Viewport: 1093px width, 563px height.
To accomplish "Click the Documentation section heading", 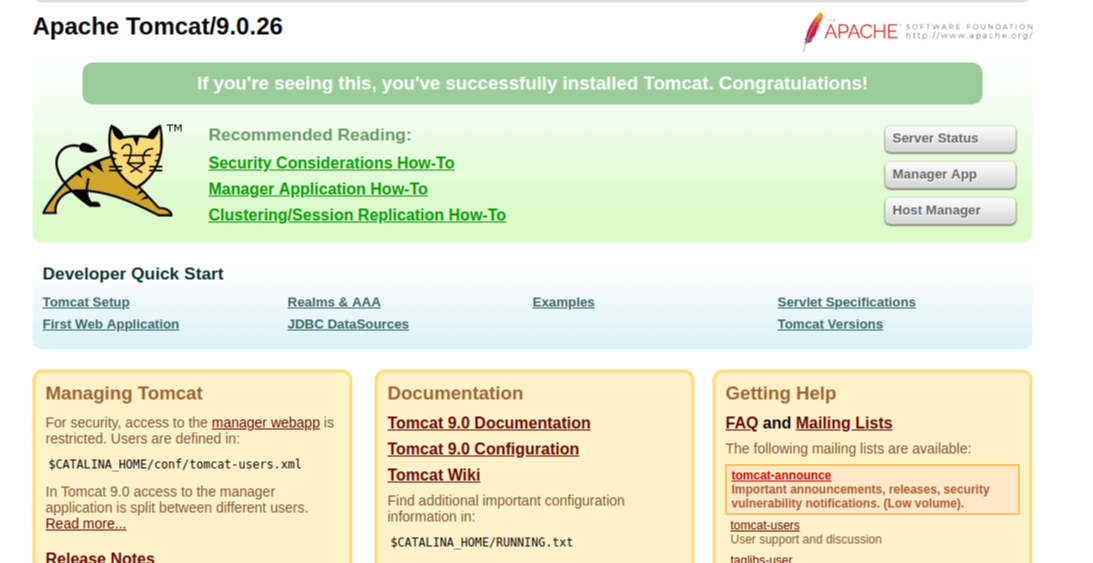I will [455, 394].
